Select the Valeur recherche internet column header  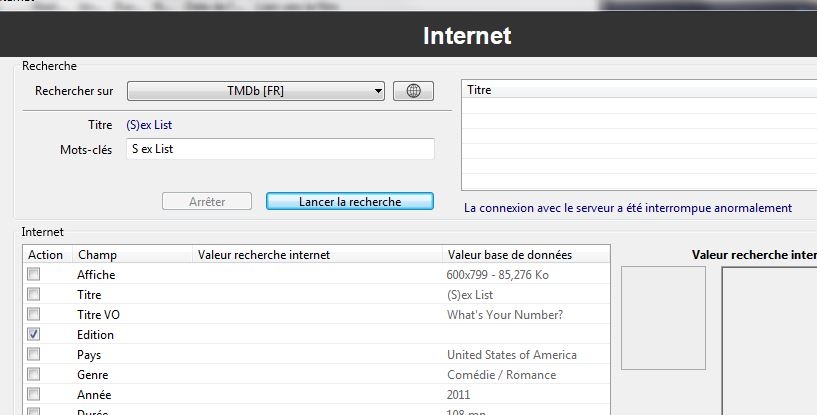315,255
